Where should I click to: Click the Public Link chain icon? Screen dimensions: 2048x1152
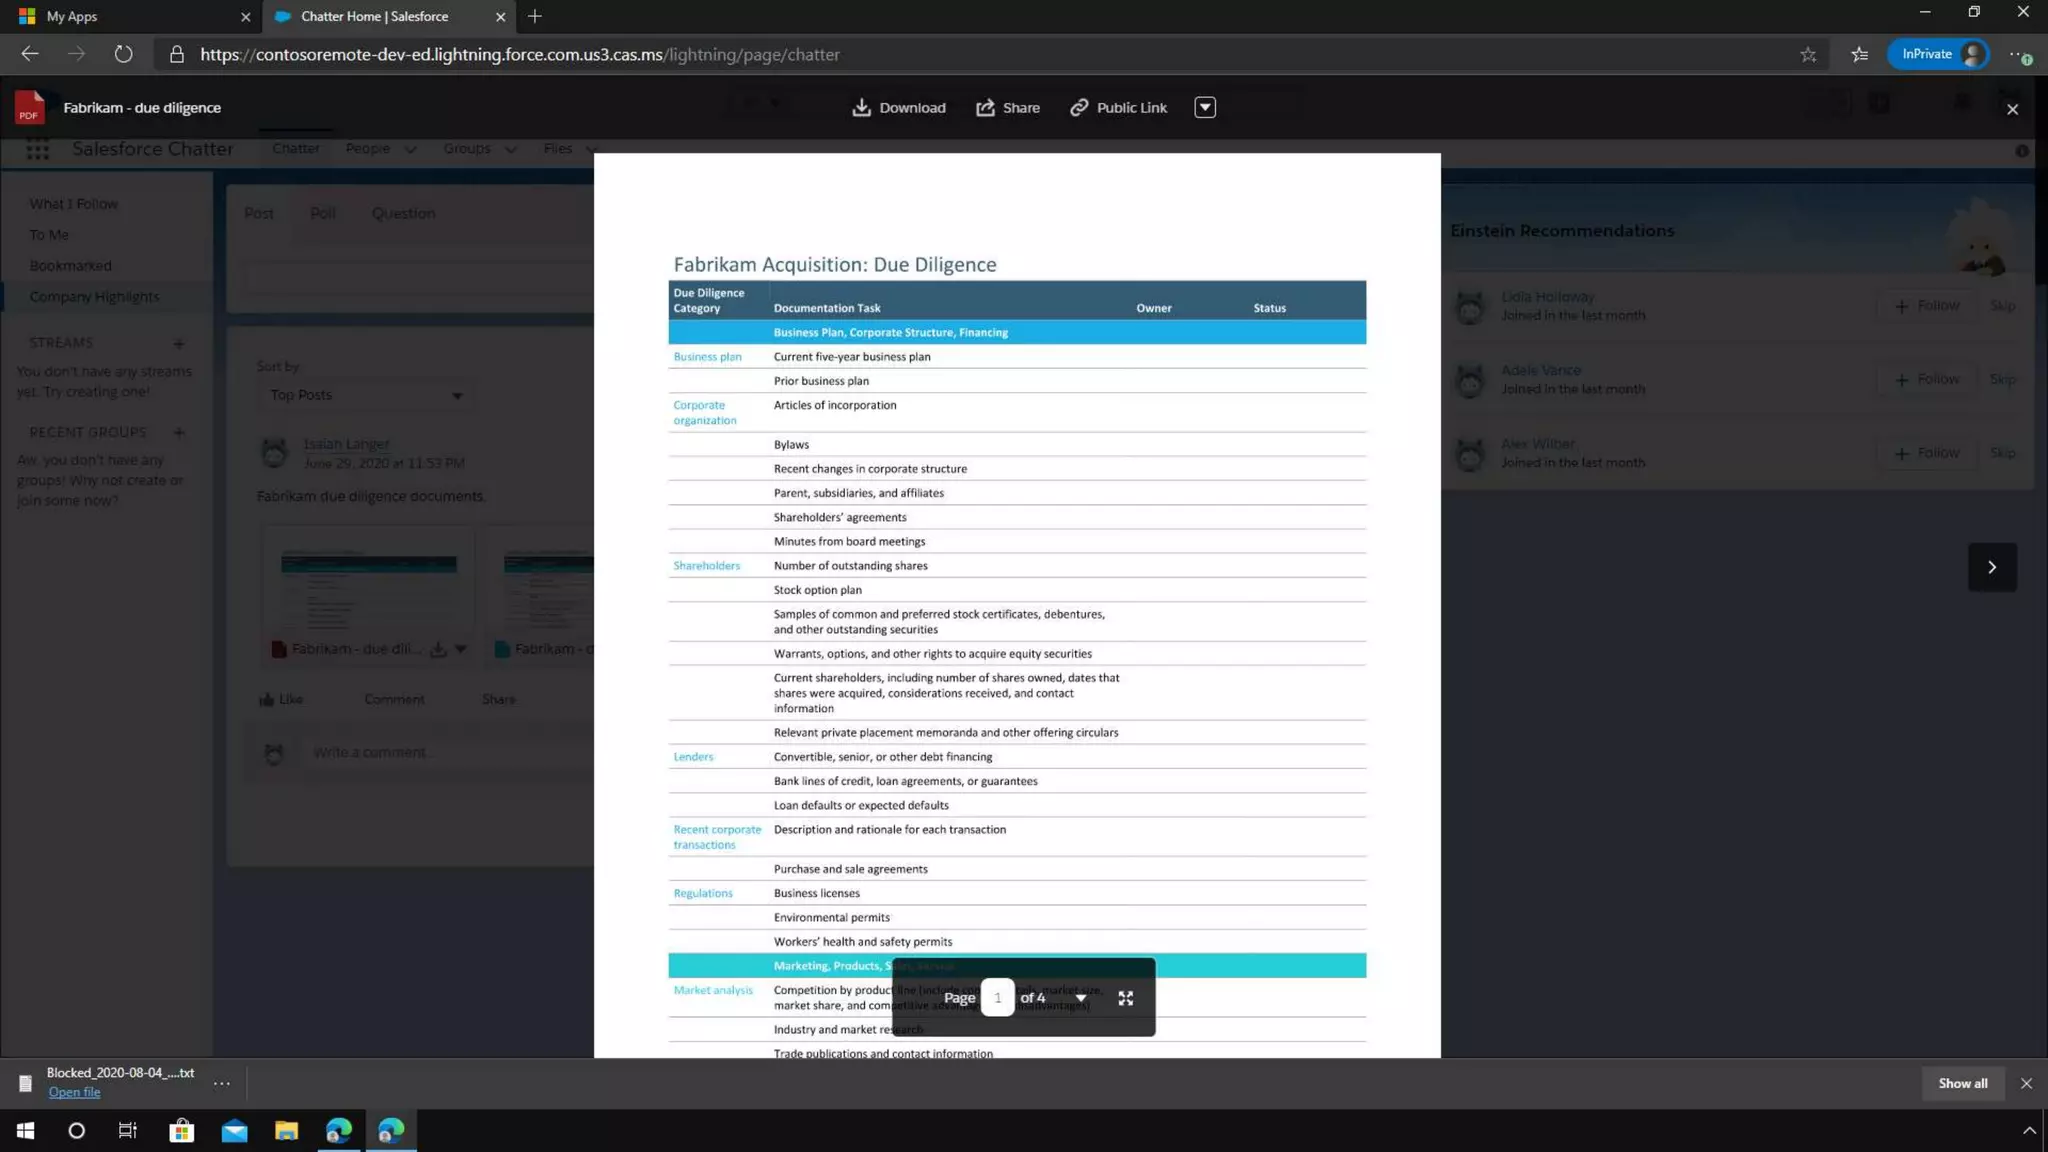tap(1079, 107)
